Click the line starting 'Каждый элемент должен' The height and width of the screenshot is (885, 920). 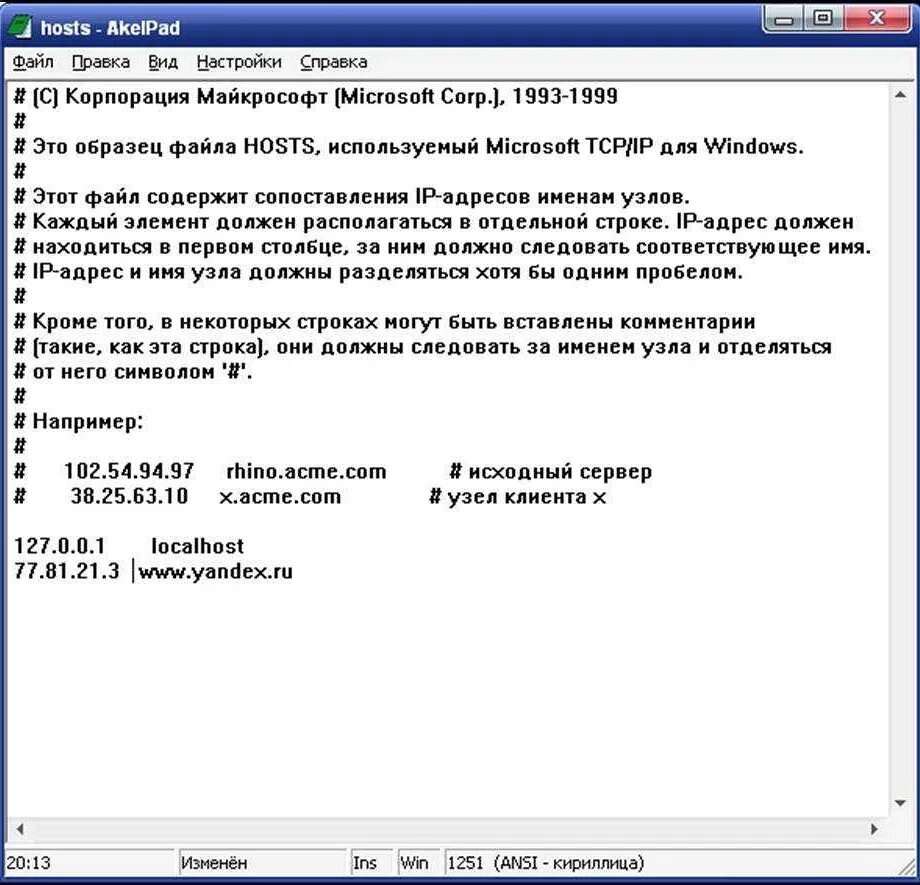pyautogui.click(x=433, y=222)
